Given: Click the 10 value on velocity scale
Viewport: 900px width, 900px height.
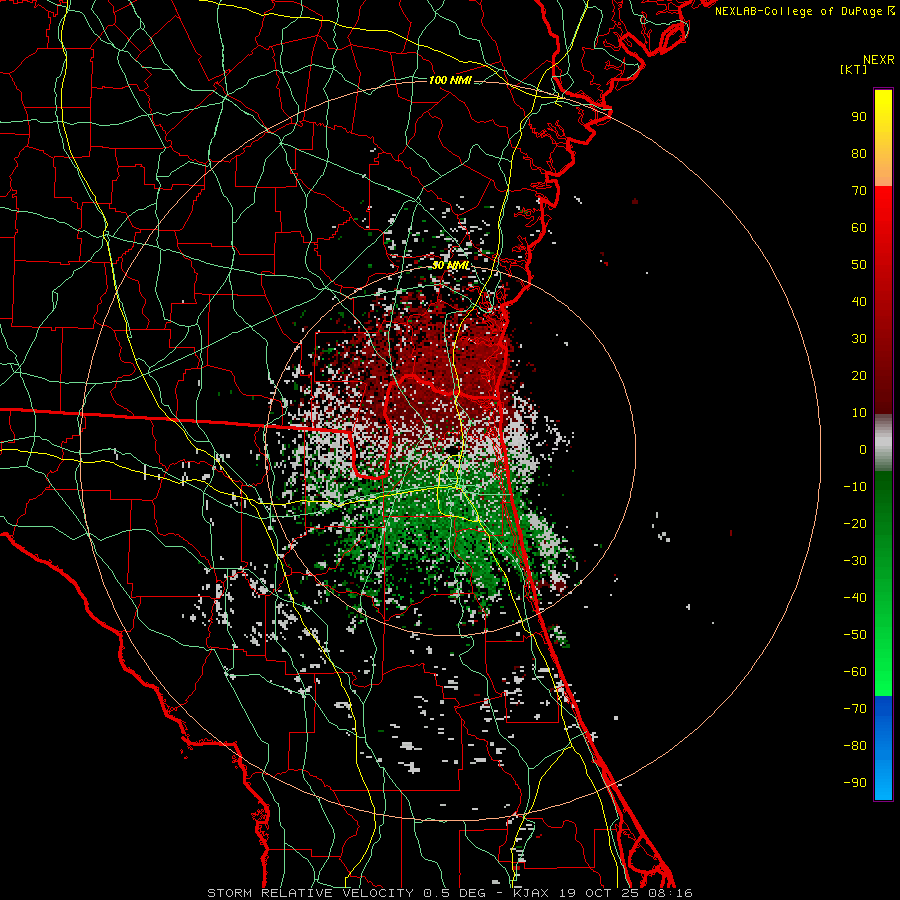Looking at the screenshot, I should pos(859,413).
